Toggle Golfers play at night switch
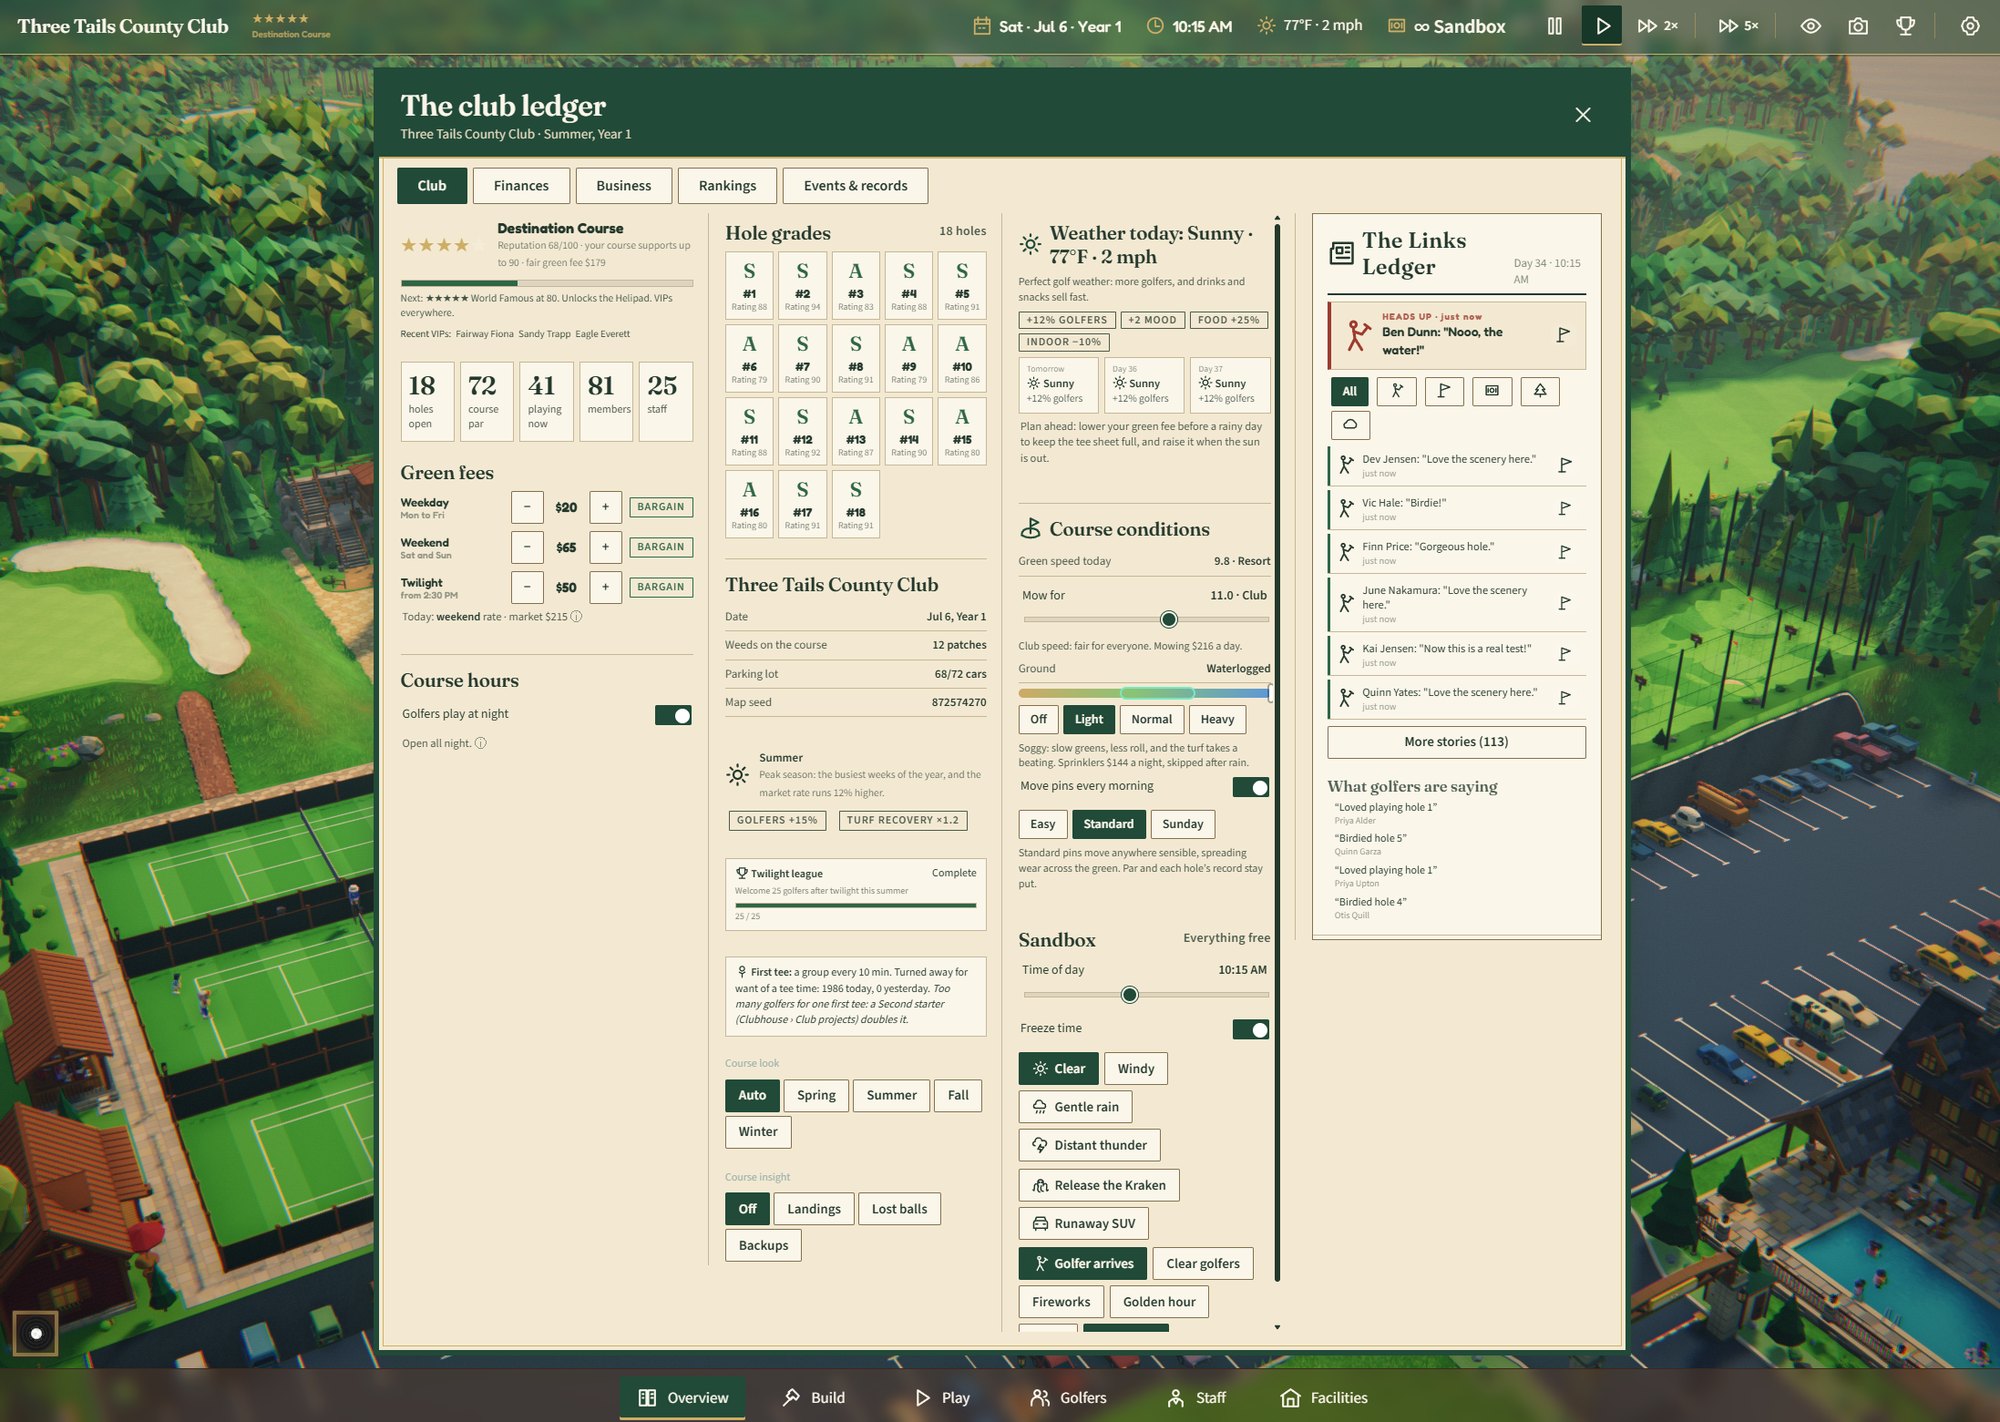2000x1422 pixels. click(x=673, y=715)
